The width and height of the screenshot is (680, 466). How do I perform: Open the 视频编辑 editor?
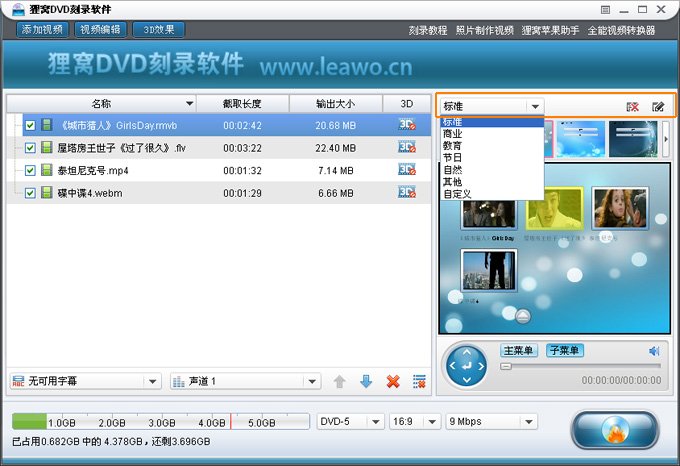[x=101, y=29]
